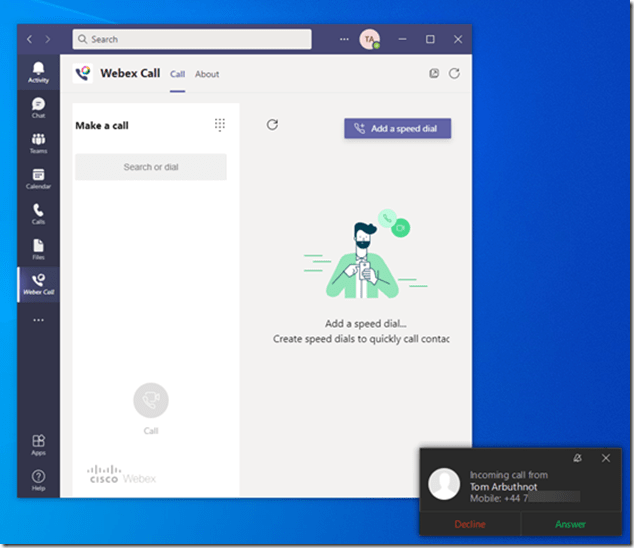Maximize the Teams window
The width and height of the screenshot is (634, 548).
(x=430, y=39)
